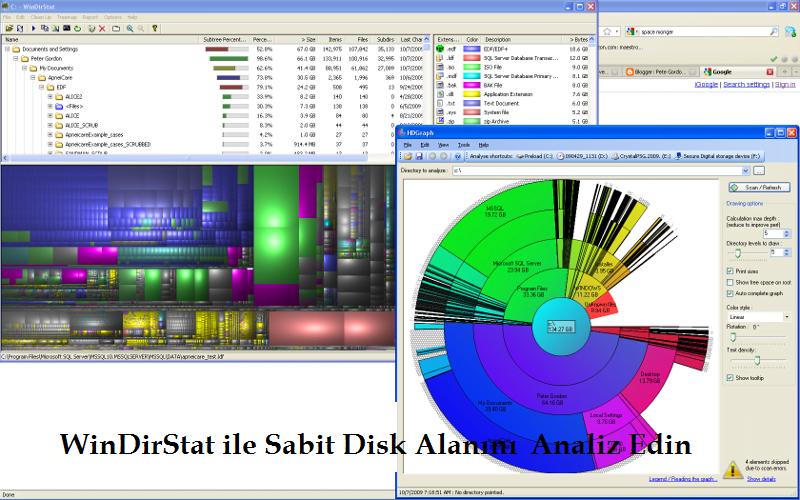This screenshot has width=800, height=500.
Task: Click the browser bookmark star icon
Action: tap(607, 32)
